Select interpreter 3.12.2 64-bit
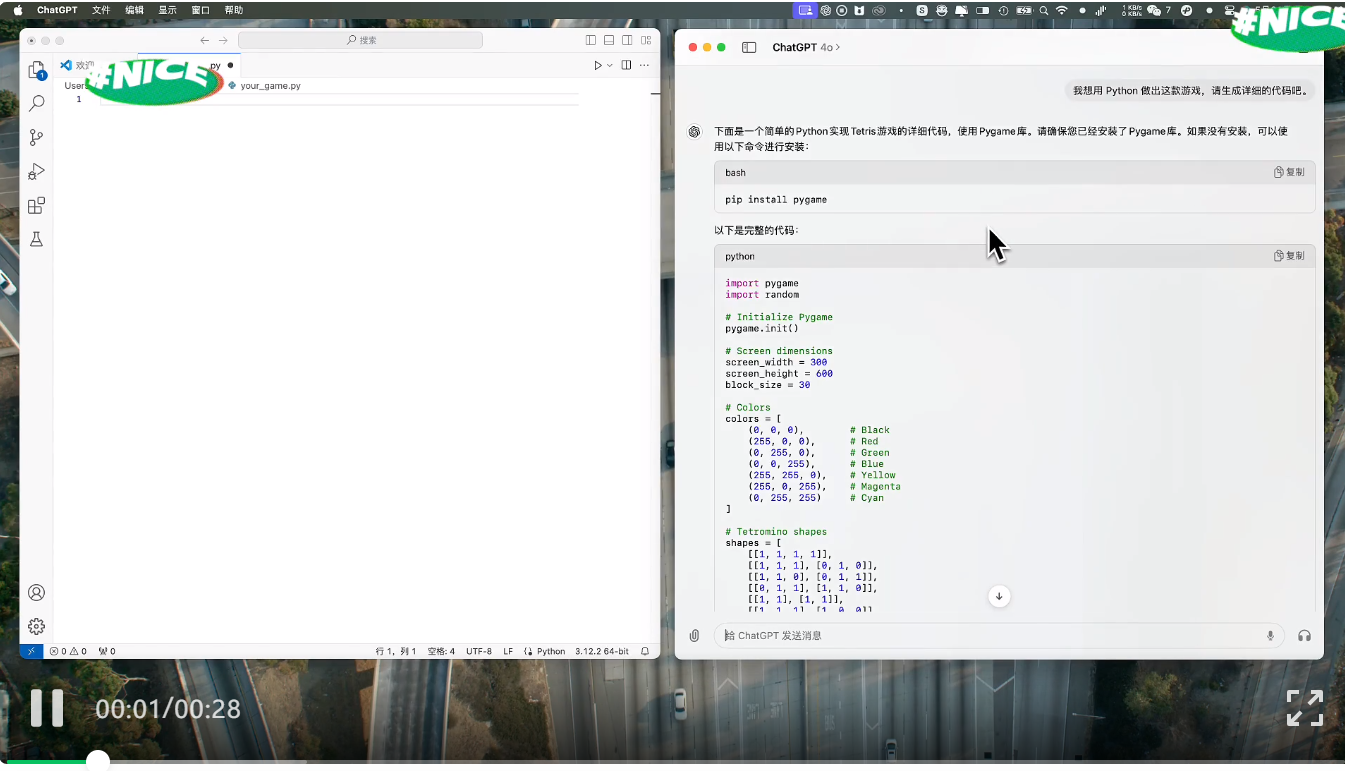The height and width of the screenshot is (771, 1345). (602, 651)
